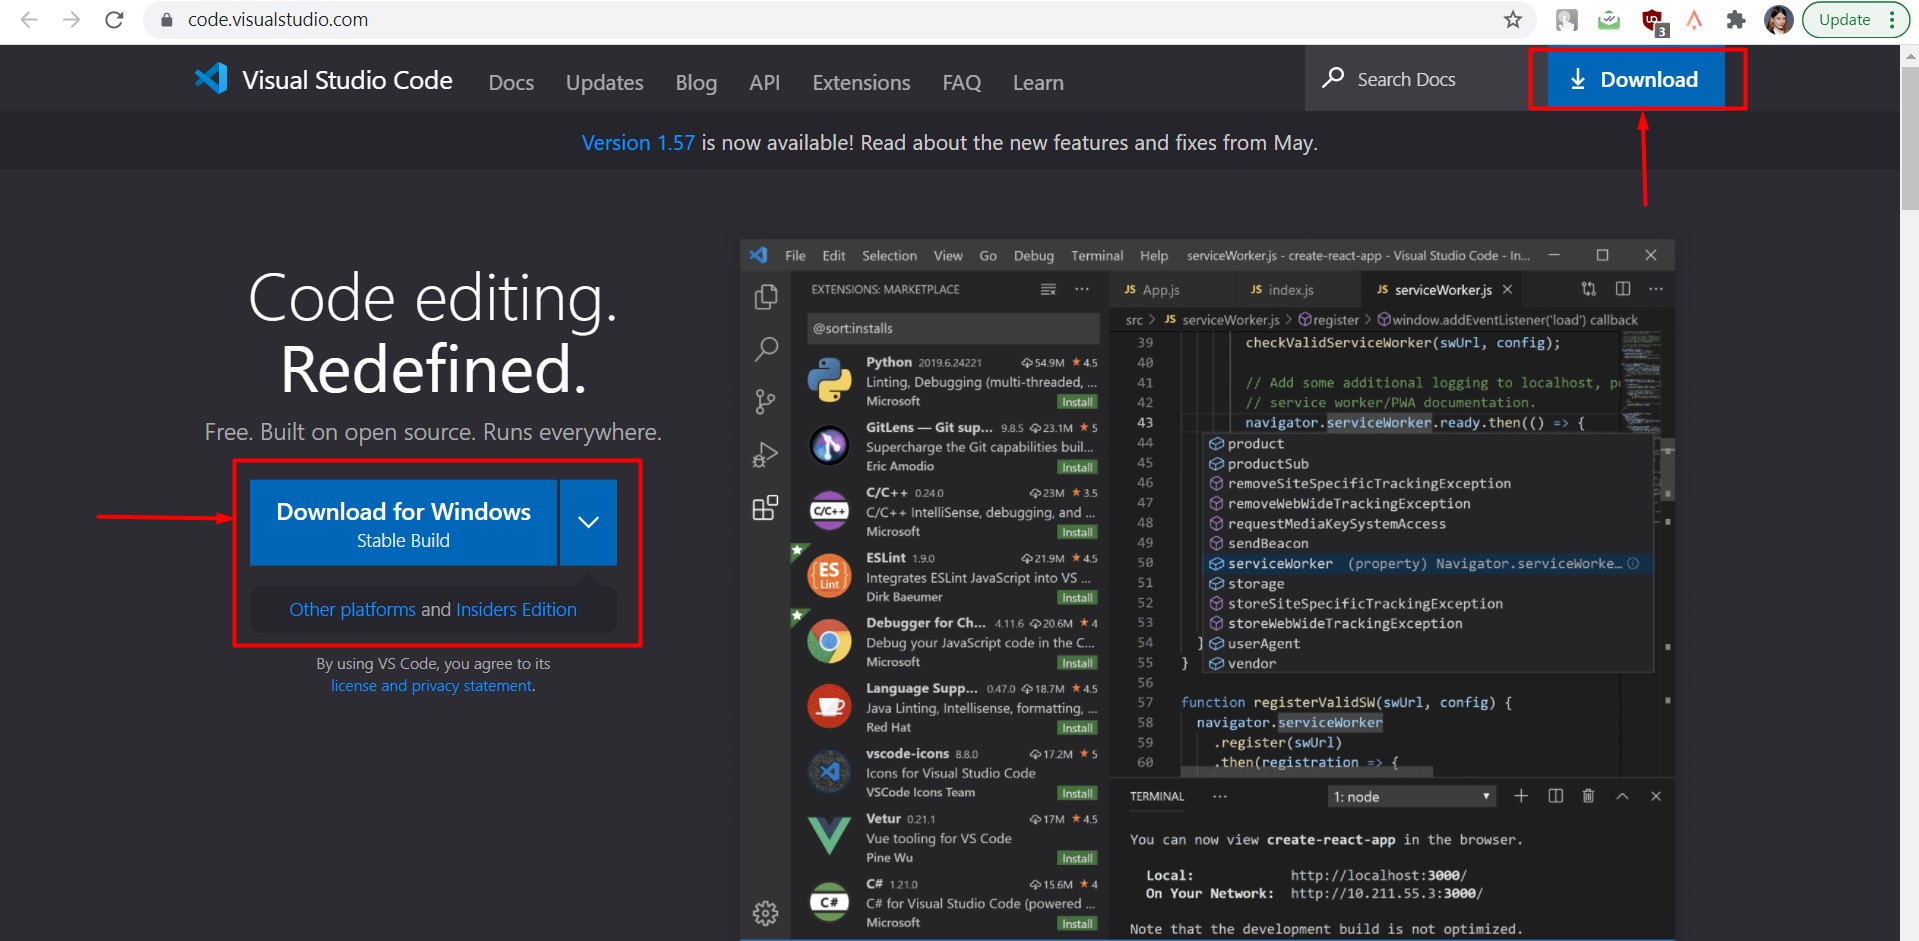Viewport: 1919px width, 941px height.
Task: Click the Search Docs field
Action: click(1417, 78)
